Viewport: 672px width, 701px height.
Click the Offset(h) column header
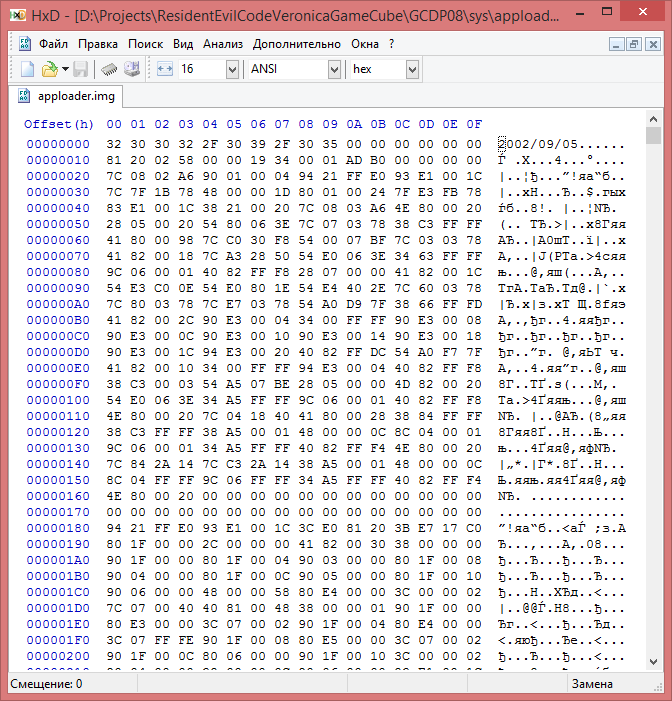point(59,124)
